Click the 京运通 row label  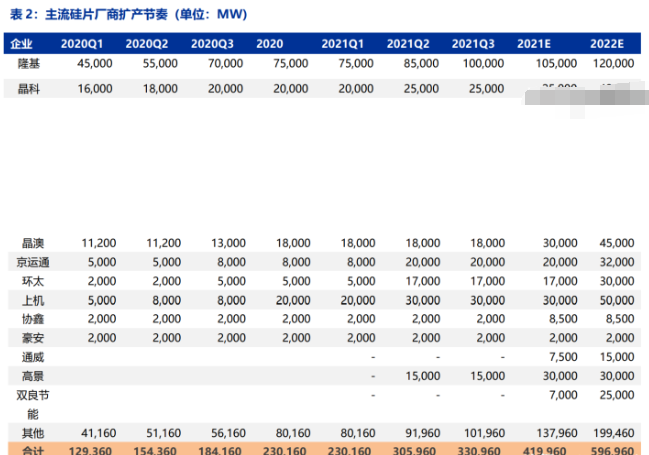tap(33, 262)
